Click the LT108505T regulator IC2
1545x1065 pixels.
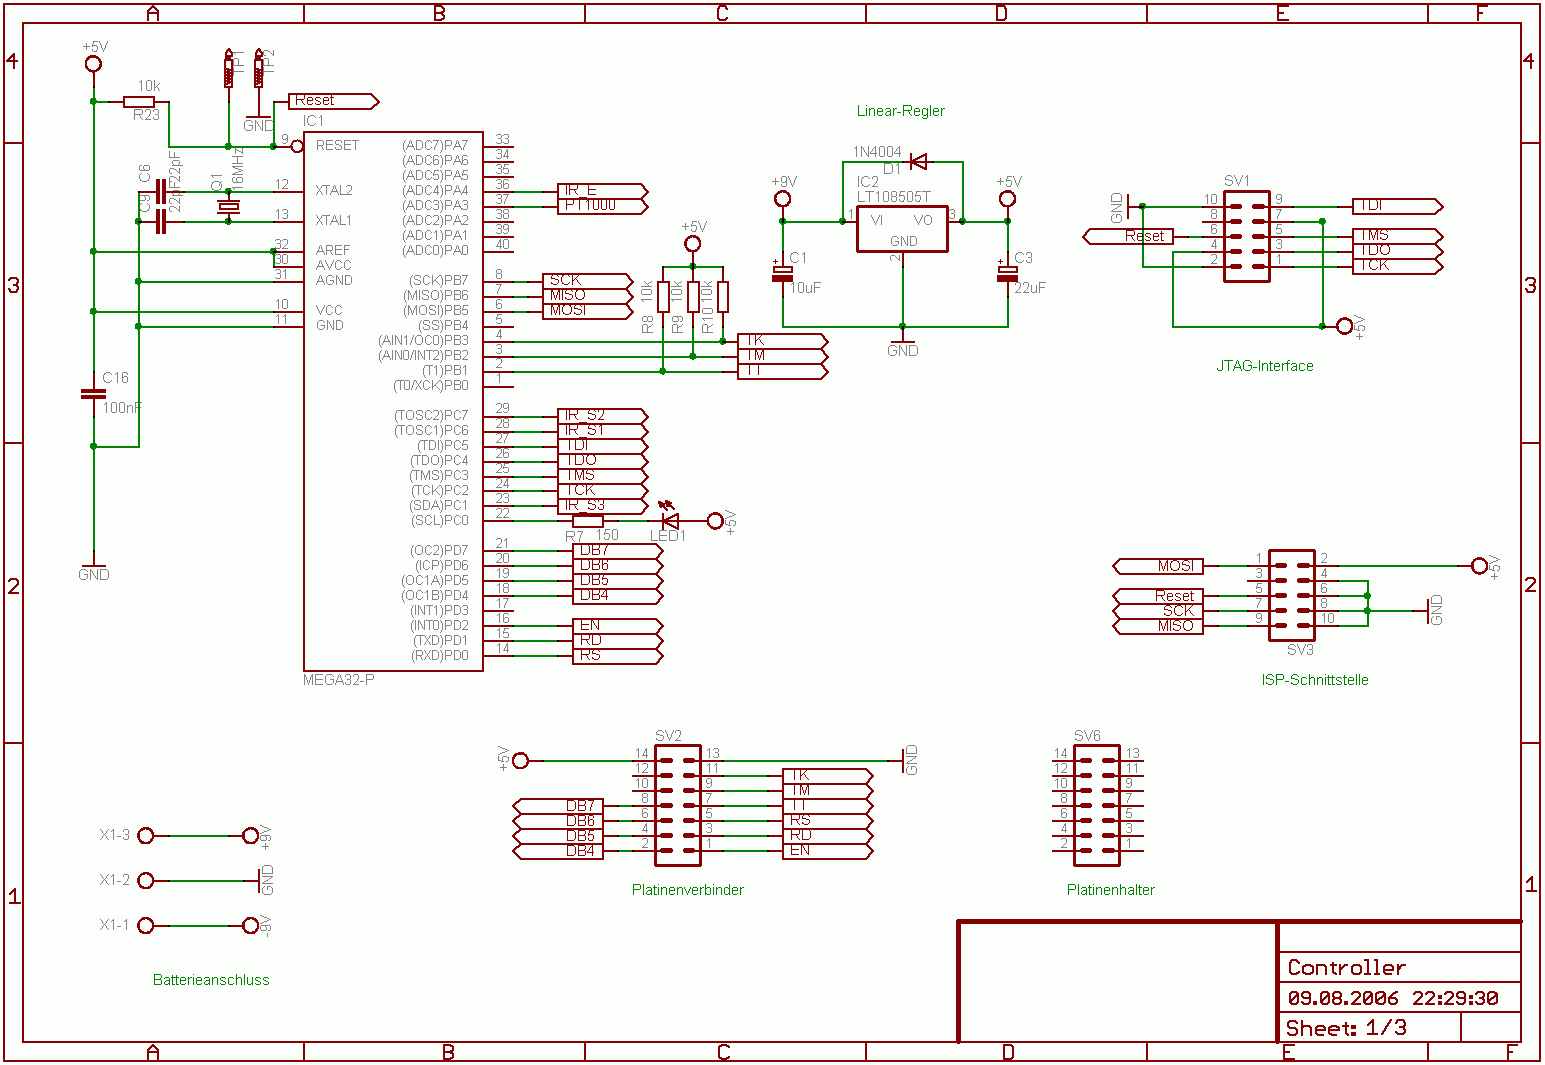pyautogui.click(x=900, y=228)
